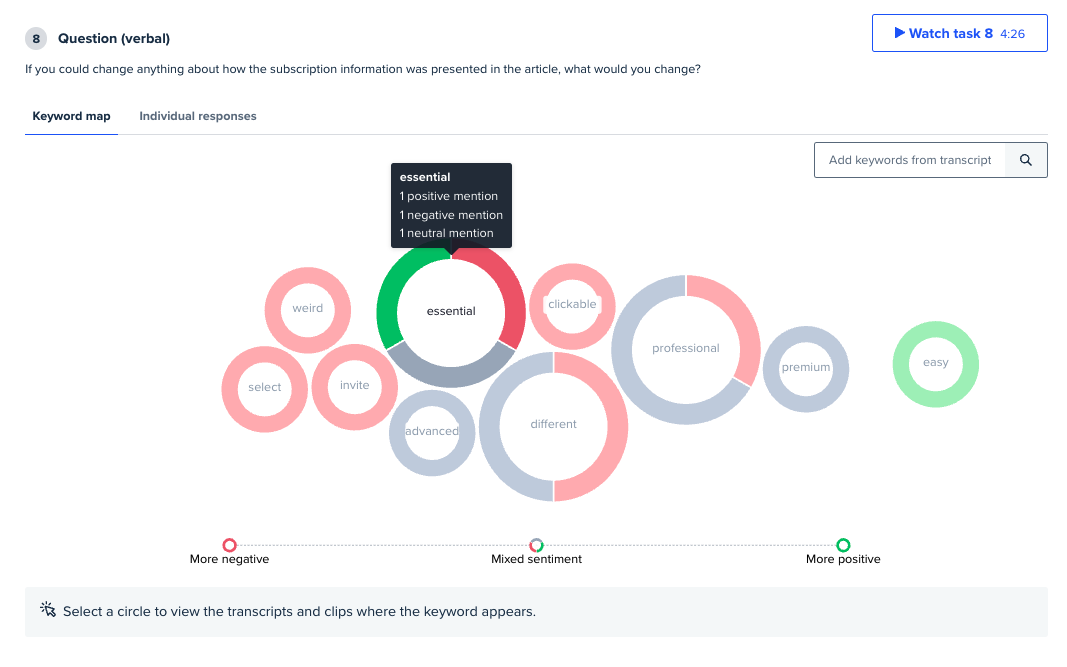The width and height of the screenshot is (1067, 667).
Task: Click the Mixed sentiment legend circle
Action: click(536, 545)
